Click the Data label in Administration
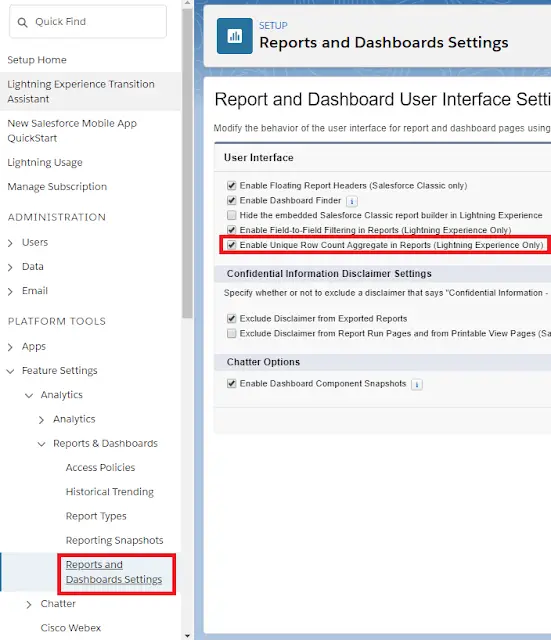 coord(33,267)
